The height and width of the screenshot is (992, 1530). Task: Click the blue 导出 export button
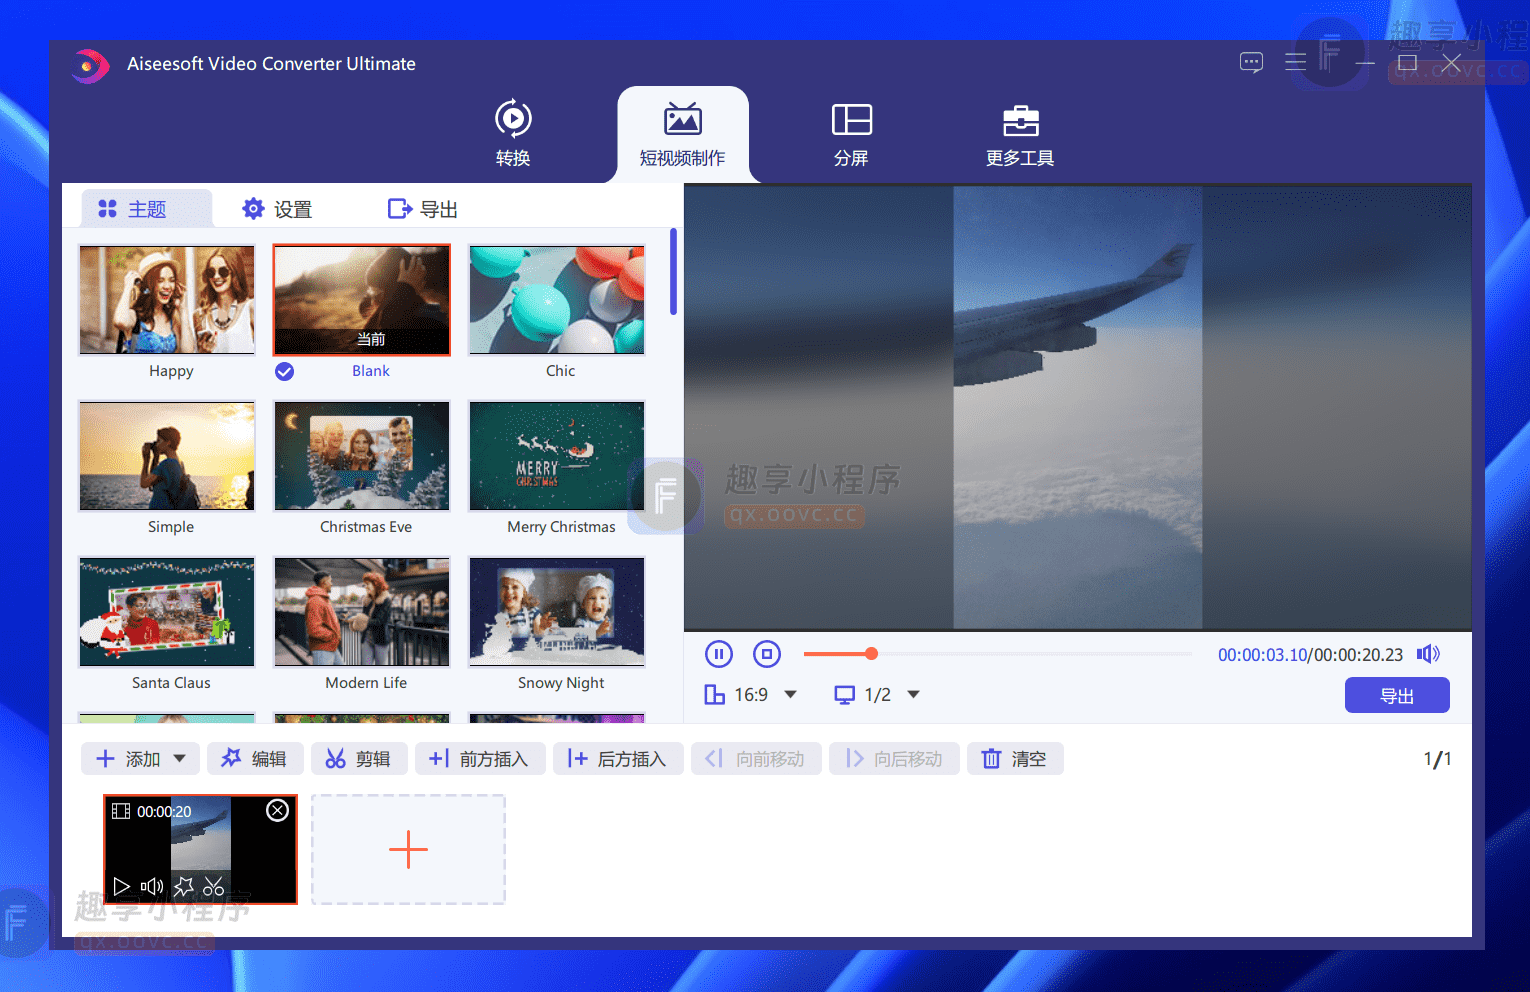tap(1397, 695)
